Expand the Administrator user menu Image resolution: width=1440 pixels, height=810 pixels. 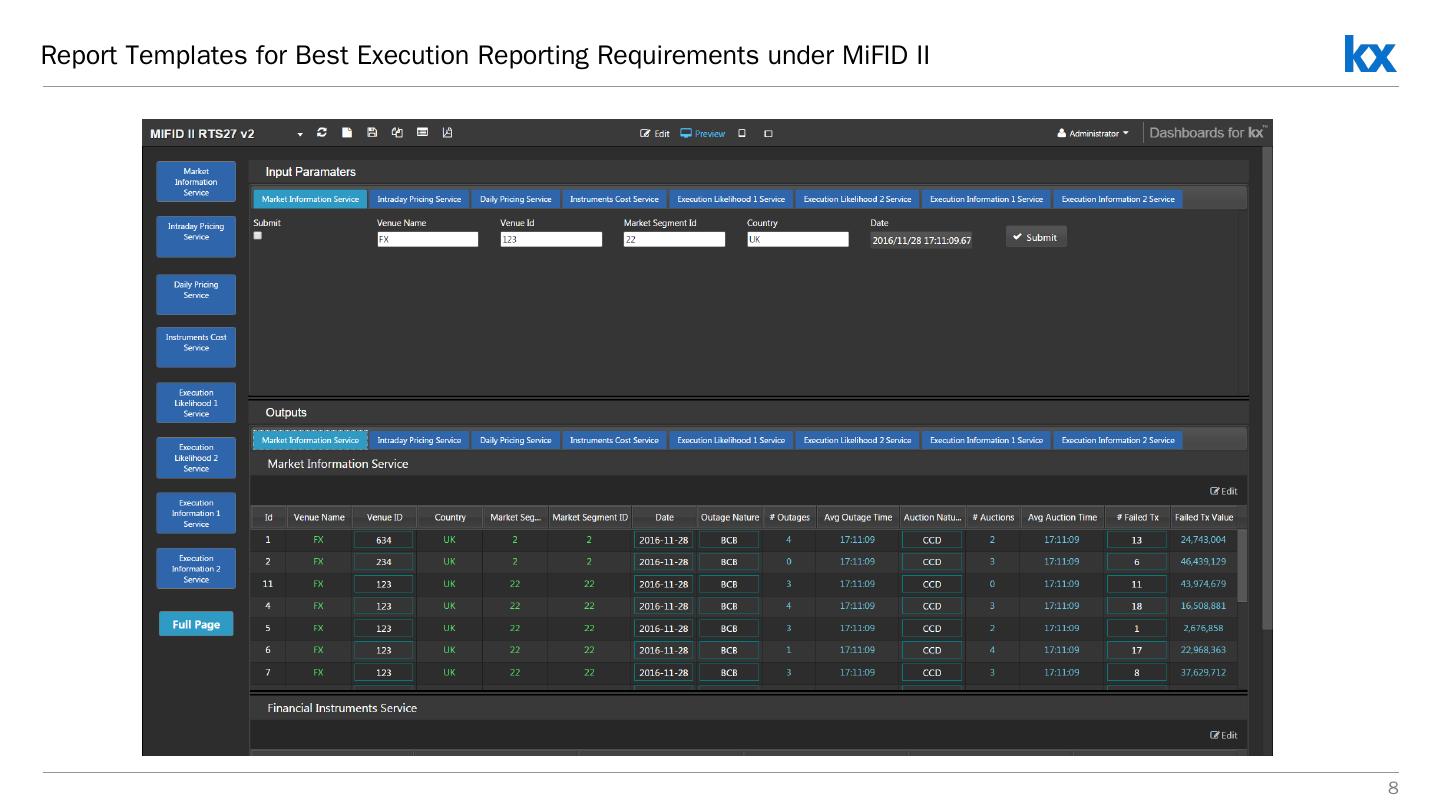point(1093,134)
